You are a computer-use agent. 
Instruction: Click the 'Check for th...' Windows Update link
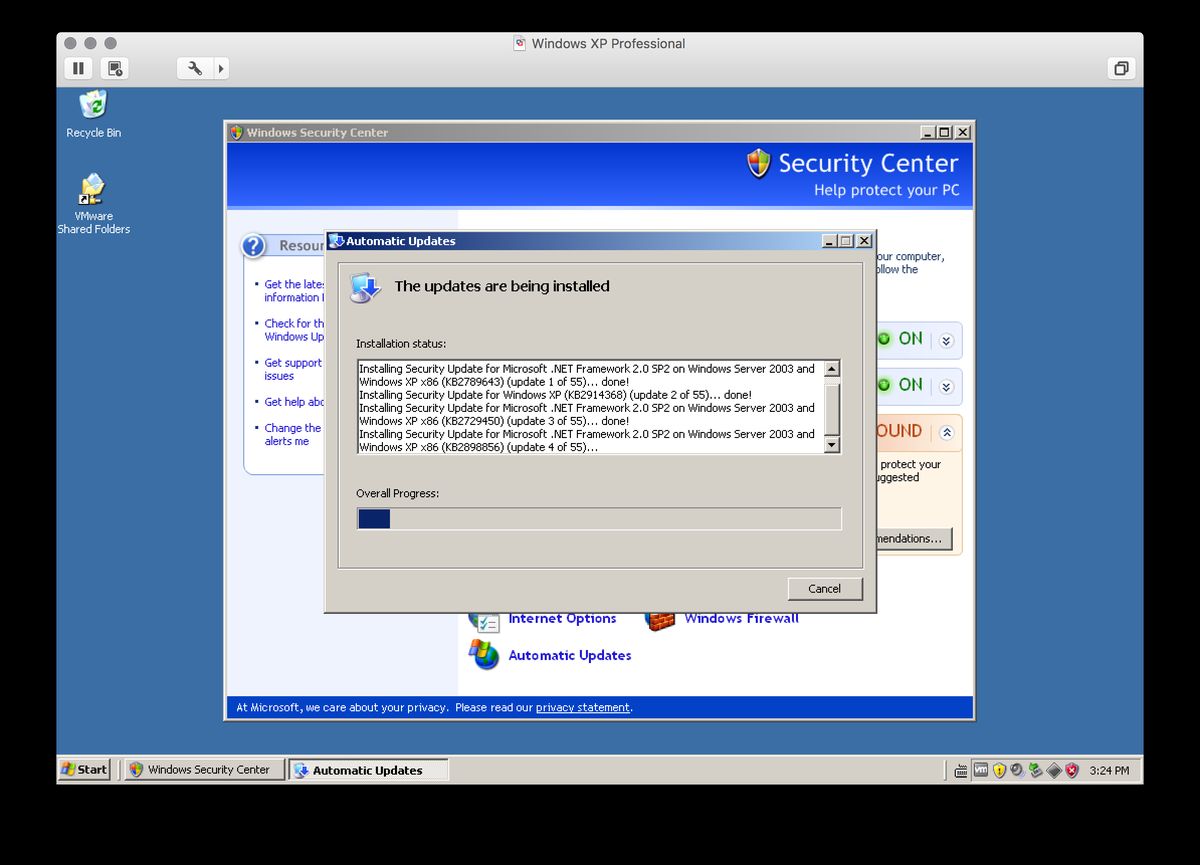click(x=294, y=330)
